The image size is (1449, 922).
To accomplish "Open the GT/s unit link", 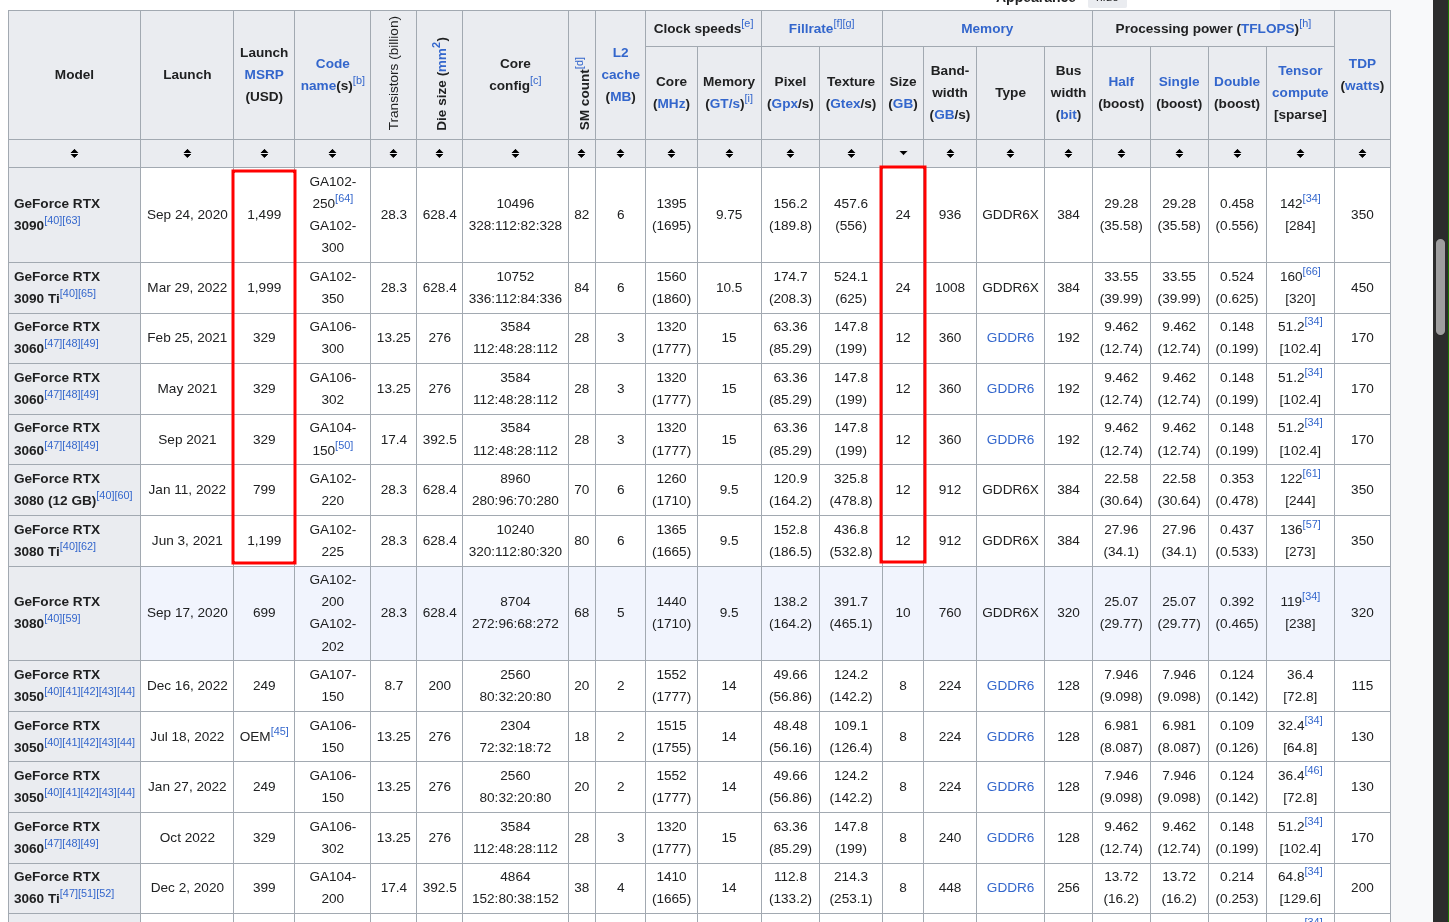I will (725, 104).
